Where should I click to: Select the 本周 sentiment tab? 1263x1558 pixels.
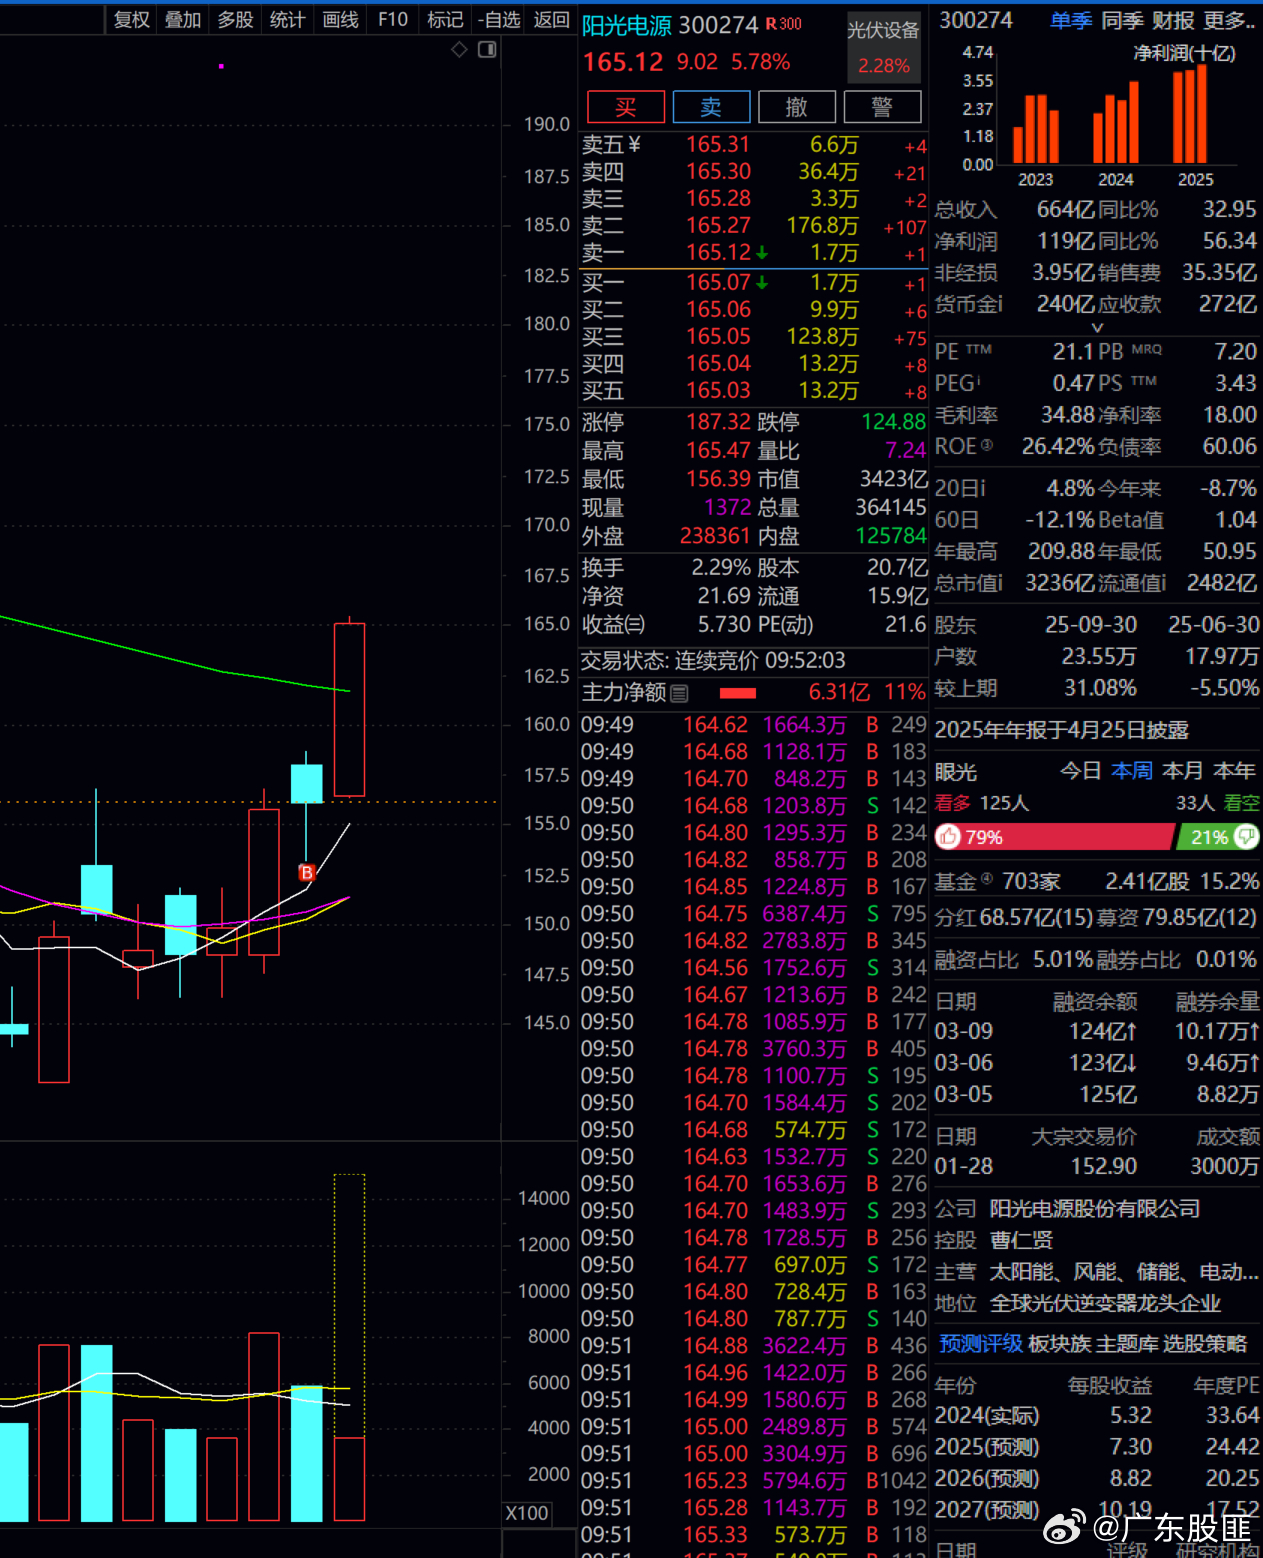(1132, 771)
